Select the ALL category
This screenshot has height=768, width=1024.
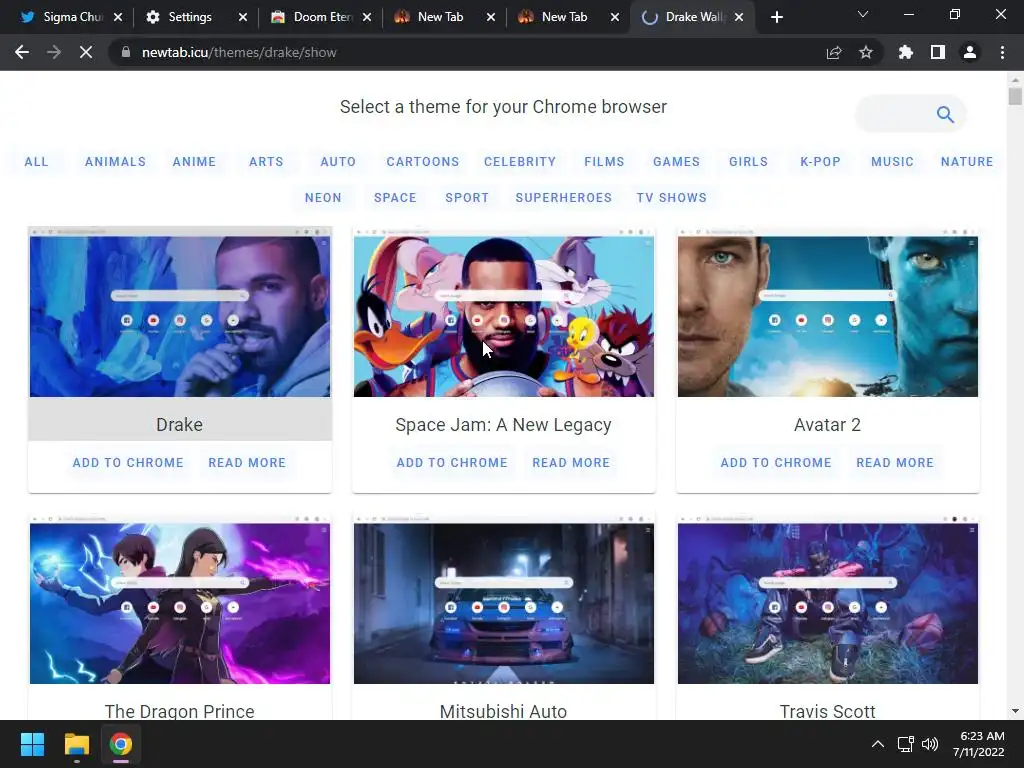click(37, 161)
